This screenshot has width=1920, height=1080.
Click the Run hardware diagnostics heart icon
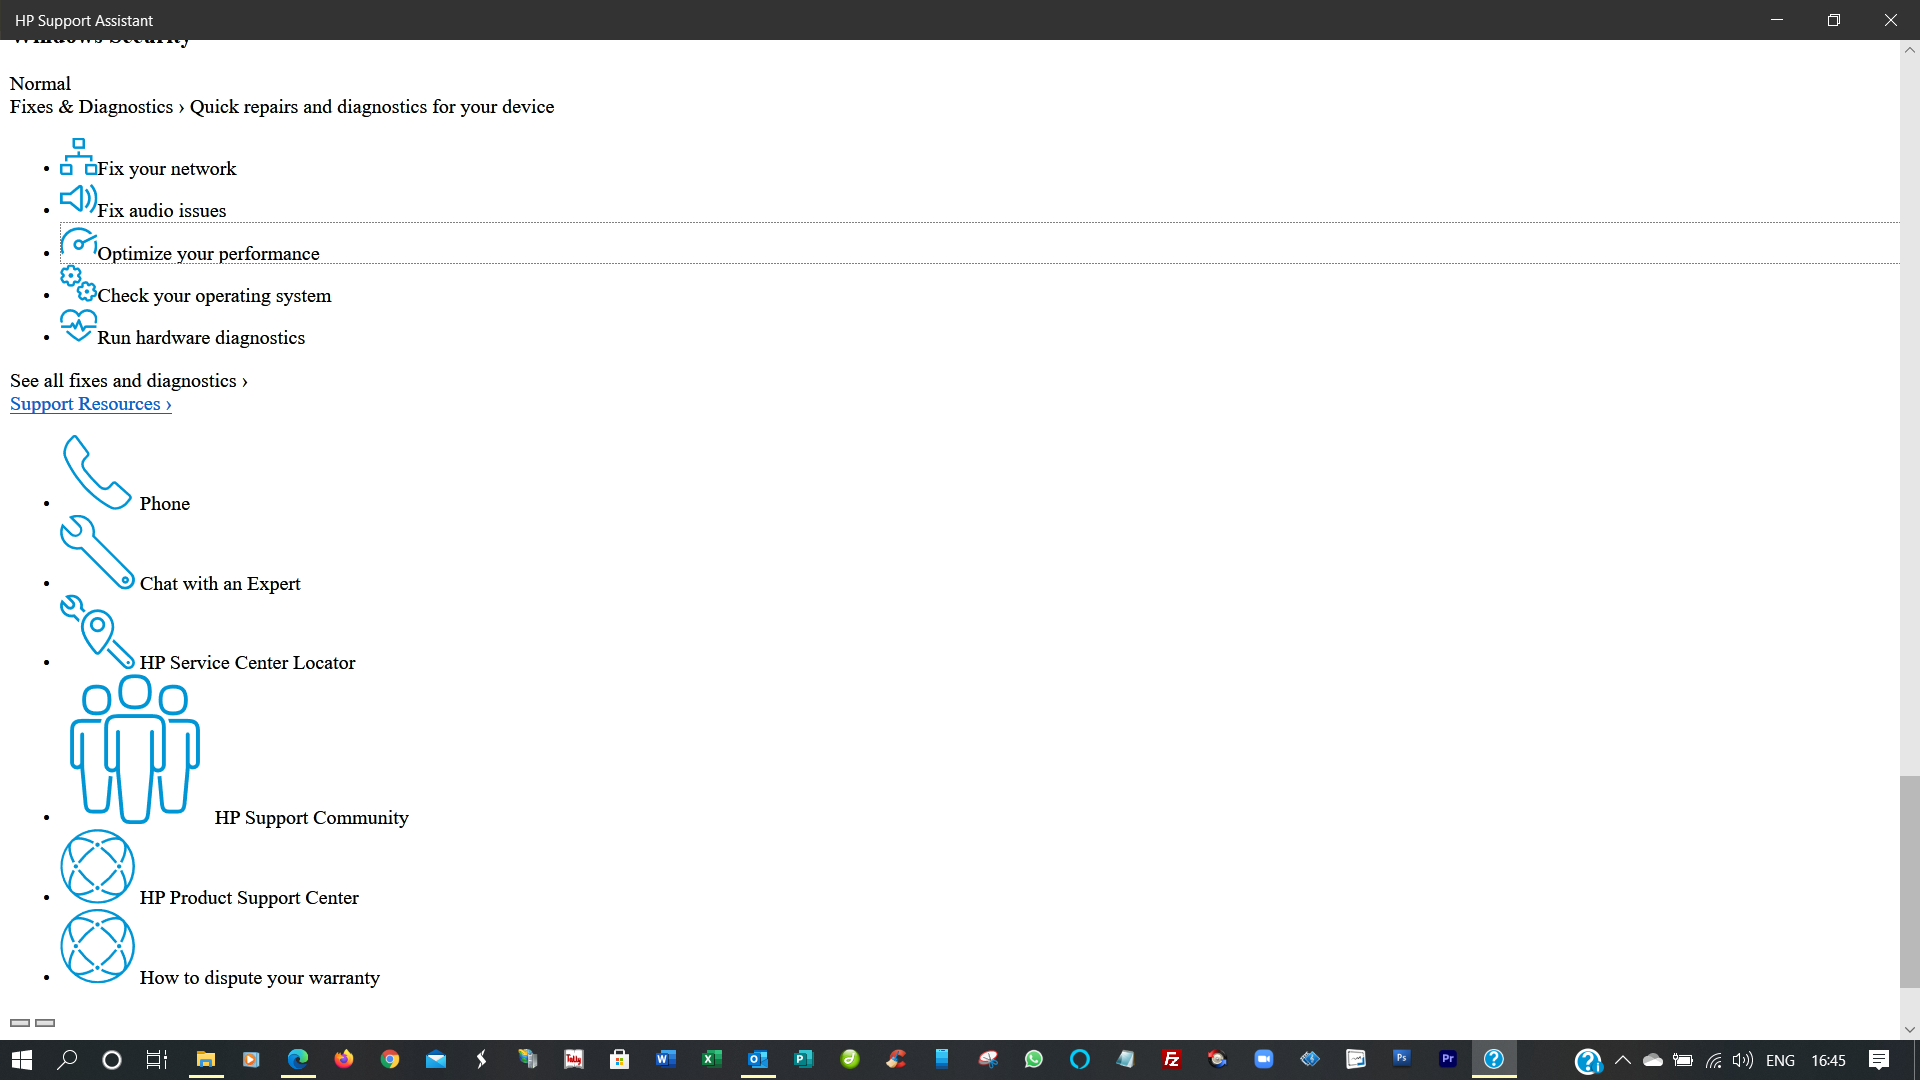(78, 326)
